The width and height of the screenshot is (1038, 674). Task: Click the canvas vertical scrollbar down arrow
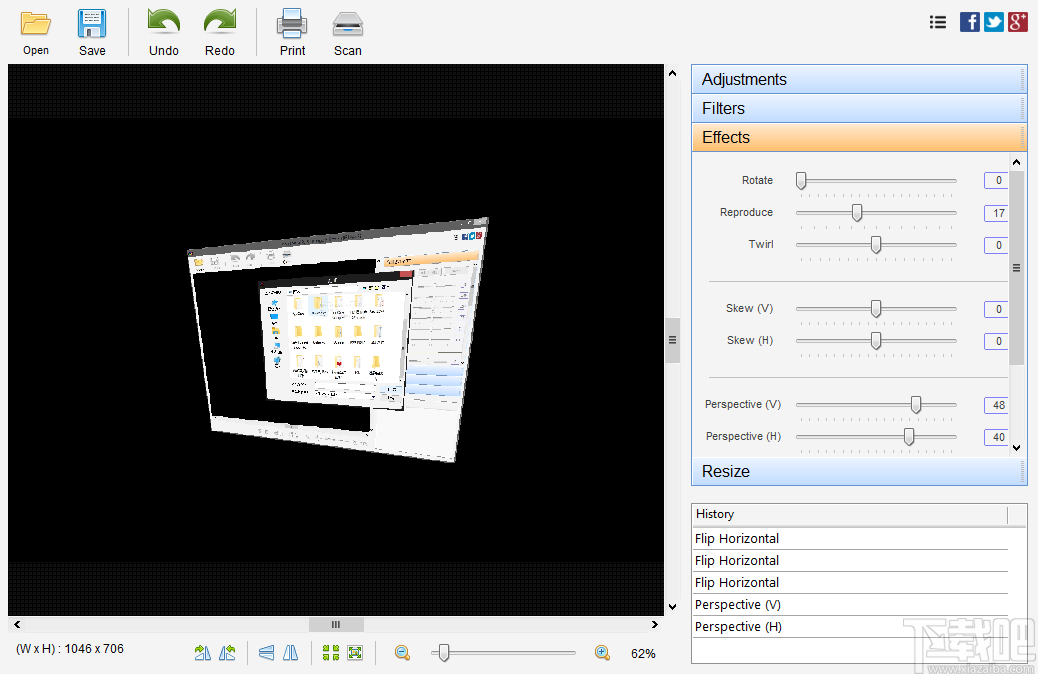point(673,606)
